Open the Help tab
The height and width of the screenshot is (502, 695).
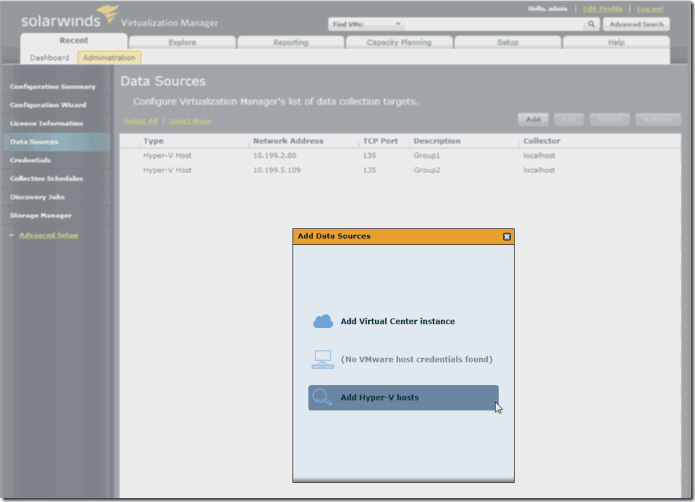616,43
